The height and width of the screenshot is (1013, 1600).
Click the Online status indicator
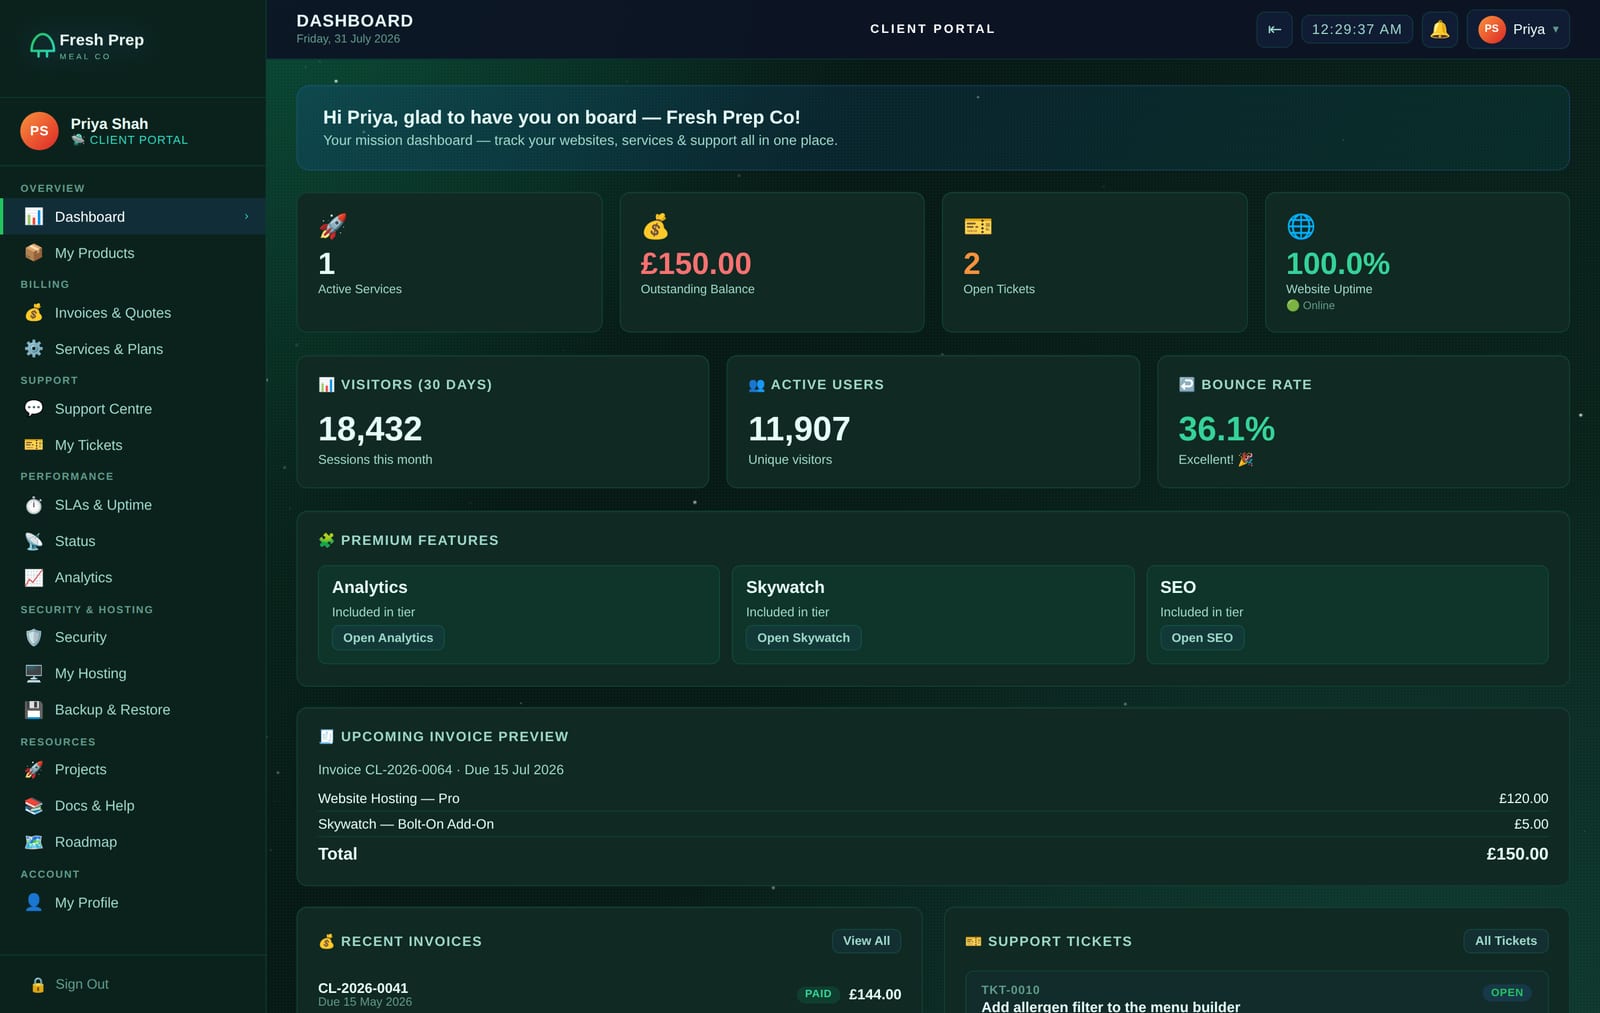(x=1310, y=306)
